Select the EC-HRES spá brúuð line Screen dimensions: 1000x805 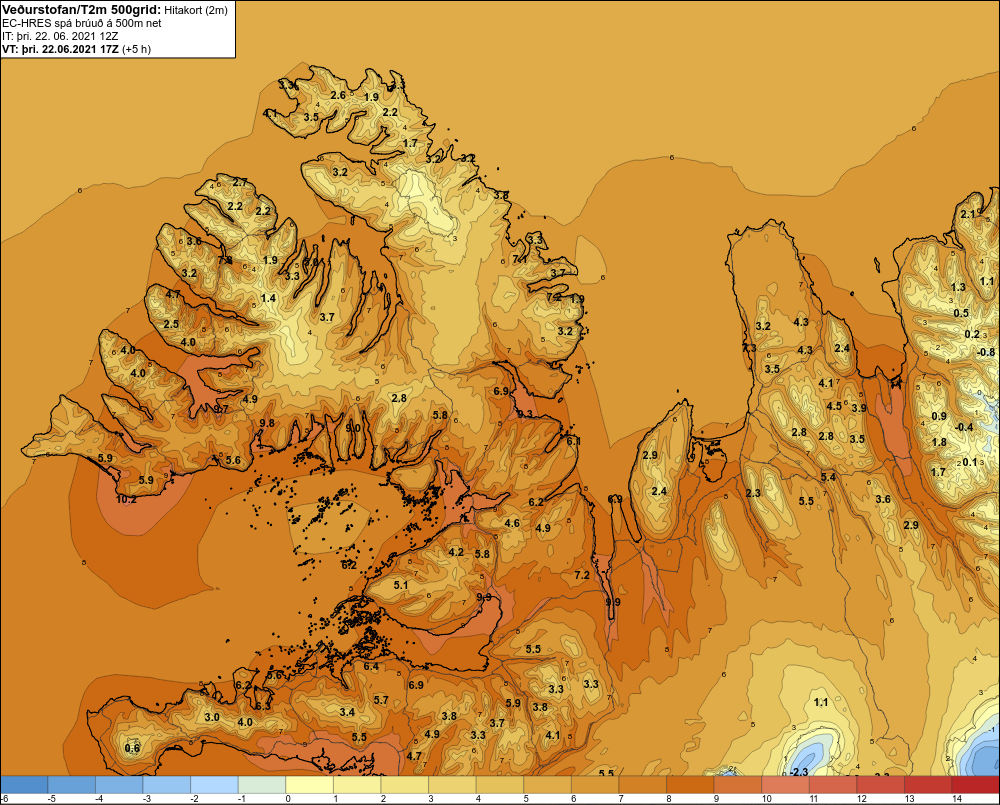(x=82, y=24)
